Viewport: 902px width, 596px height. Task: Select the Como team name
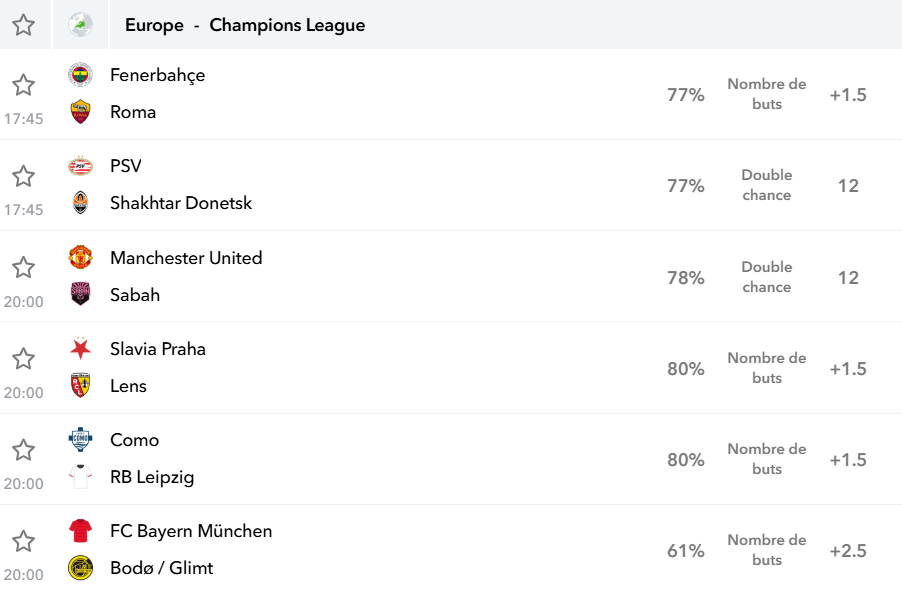(135, 440)
